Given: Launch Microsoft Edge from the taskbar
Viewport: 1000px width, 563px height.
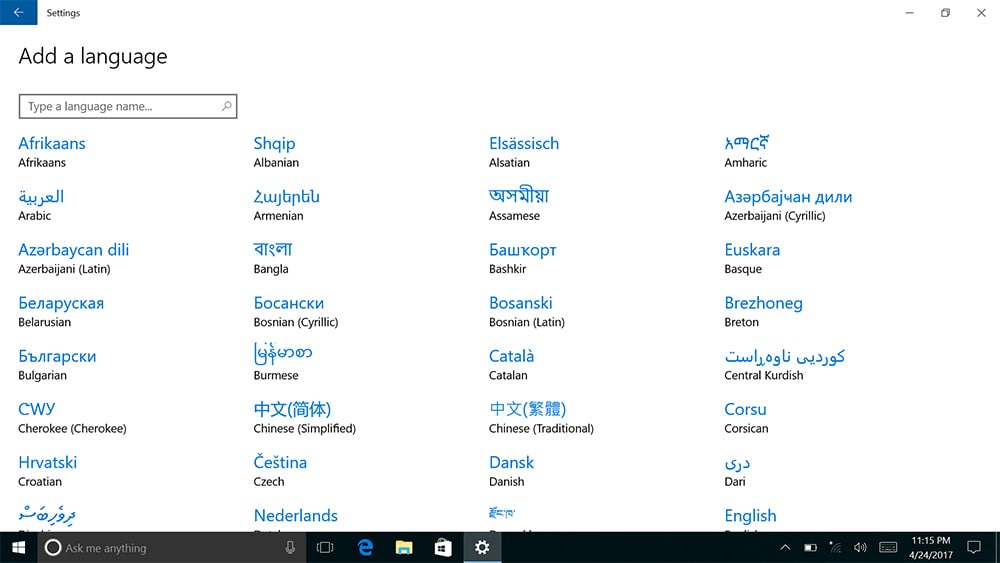Looking at the screenshot, I should (x=365, y=547).
